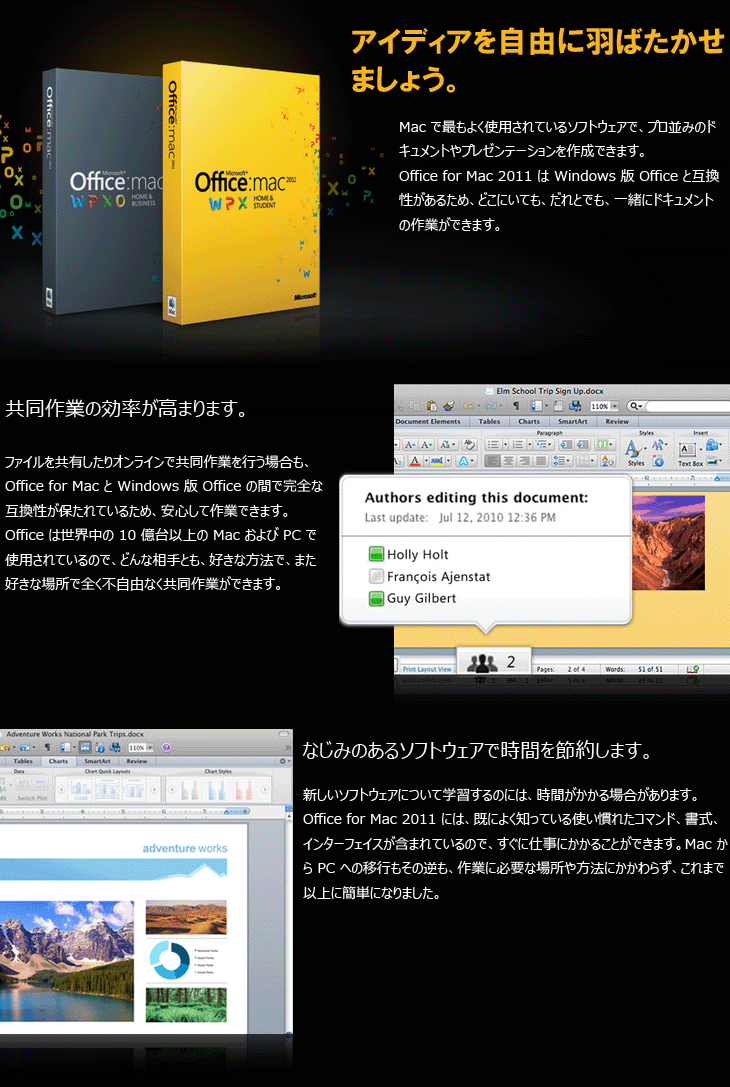Viewport: 730px width, 1087px height.
Task: Open SmartArt tab in Adventure Works window
Action: tap(97, 761)
